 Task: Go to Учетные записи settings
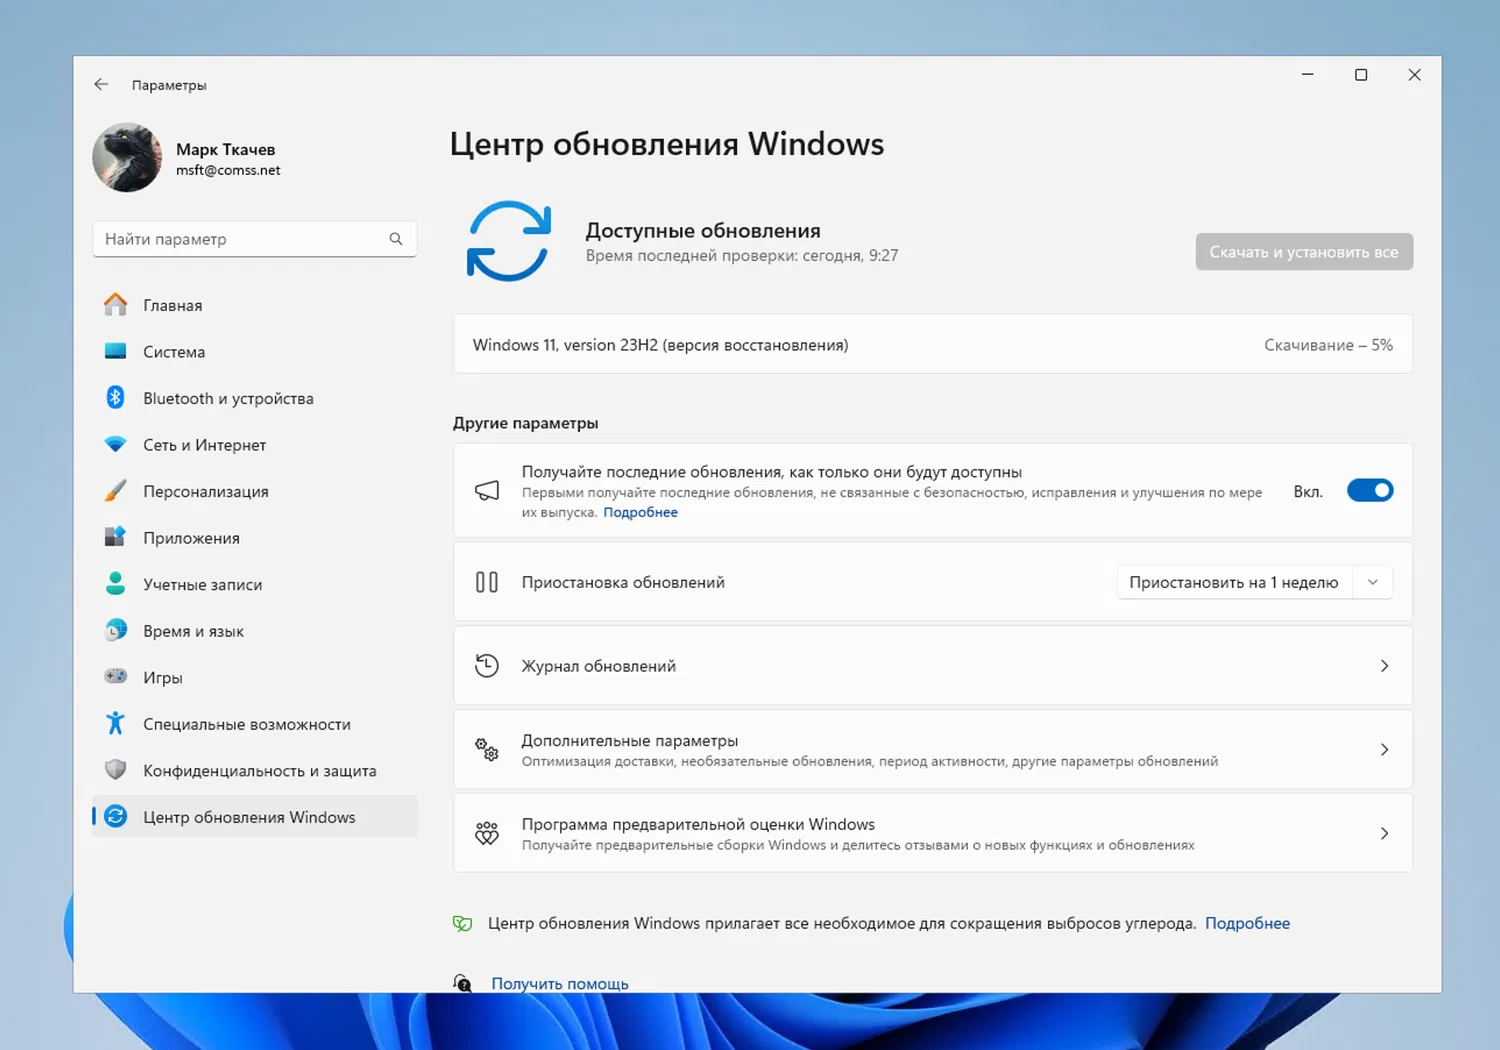point(255,584)
